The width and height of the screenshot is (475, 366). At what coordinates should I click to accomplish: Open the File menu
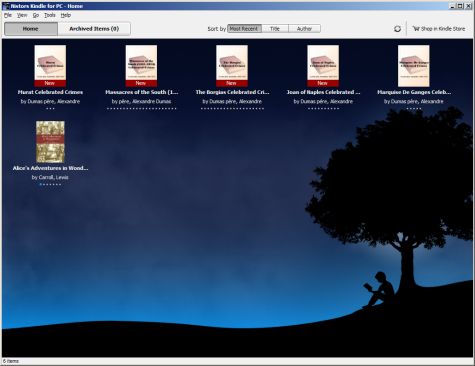point(8,15)
